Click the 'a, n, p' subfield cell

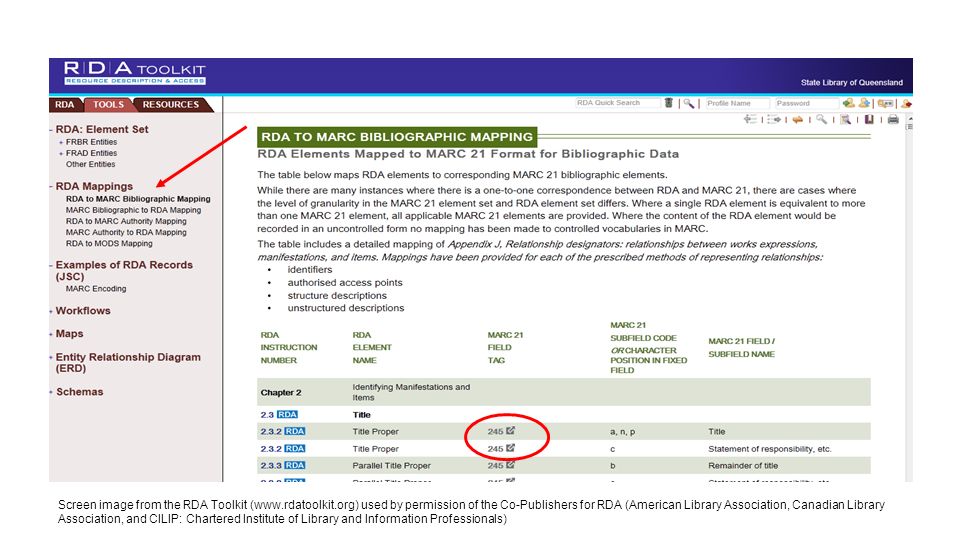(x=622, y=432)
